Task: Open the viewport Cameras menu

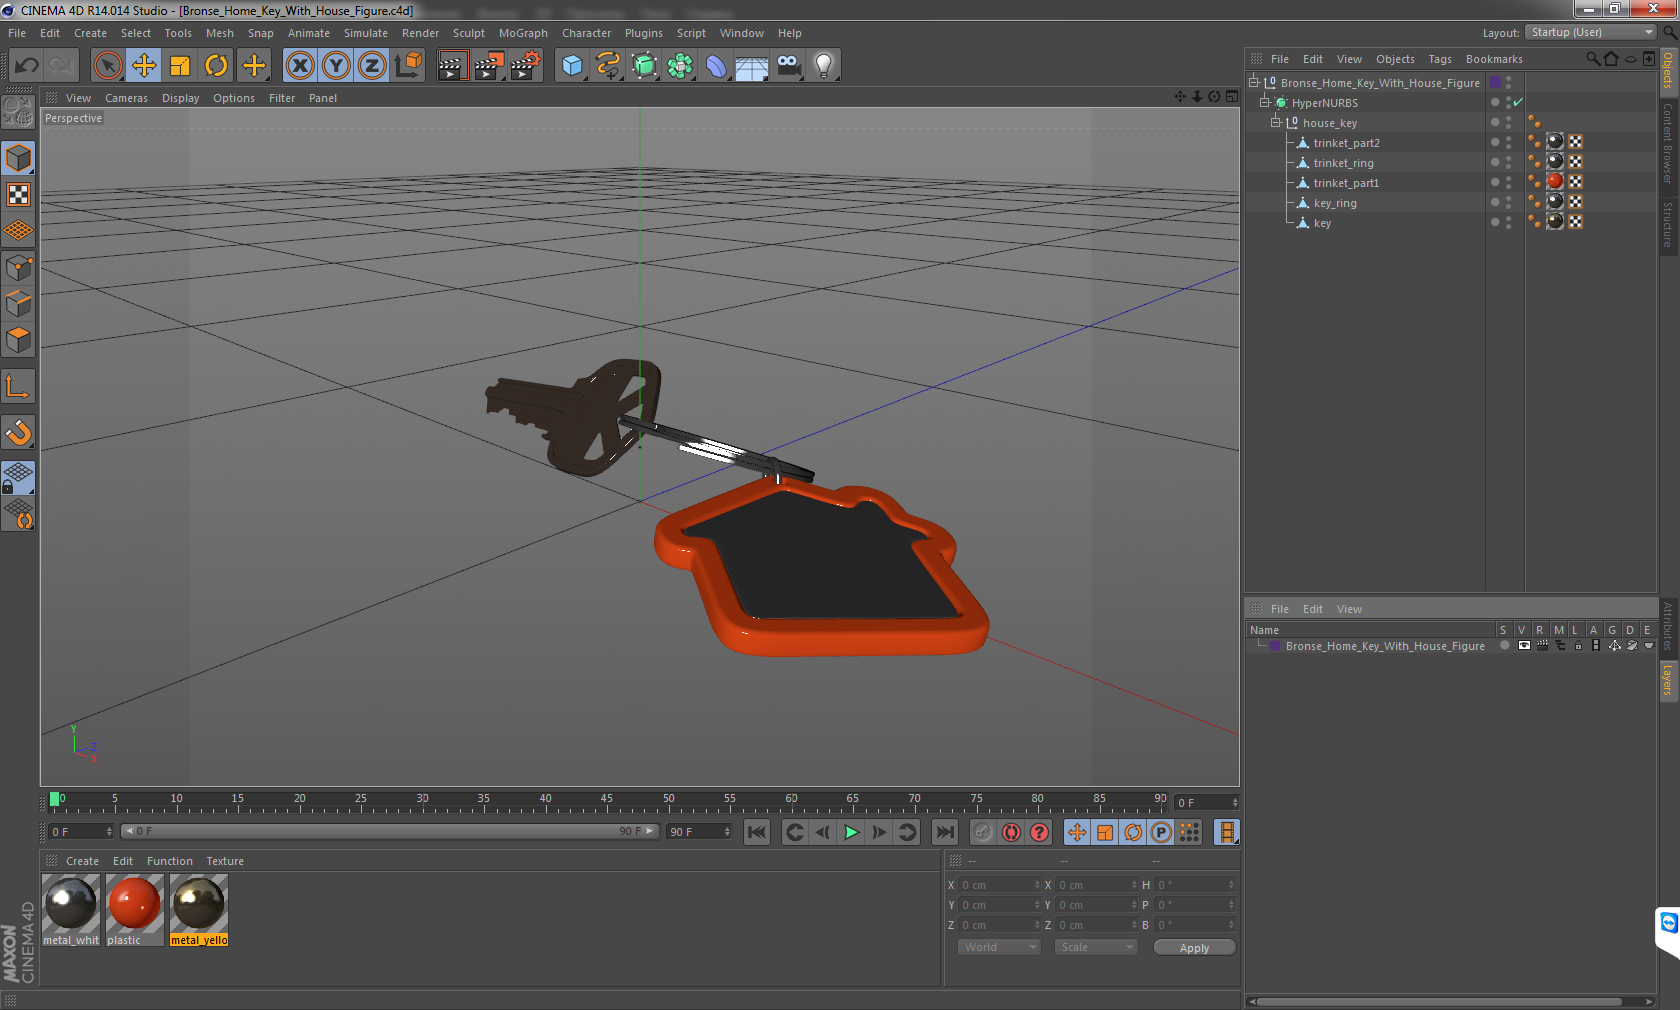Action: pyautogui.click(x=126, y=98)
